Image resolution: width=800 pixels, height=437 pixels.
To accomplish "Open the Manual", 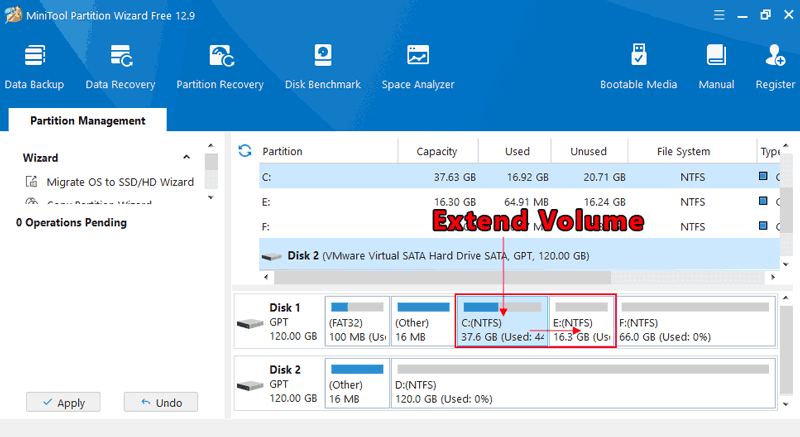I will [x=716, y=66].
